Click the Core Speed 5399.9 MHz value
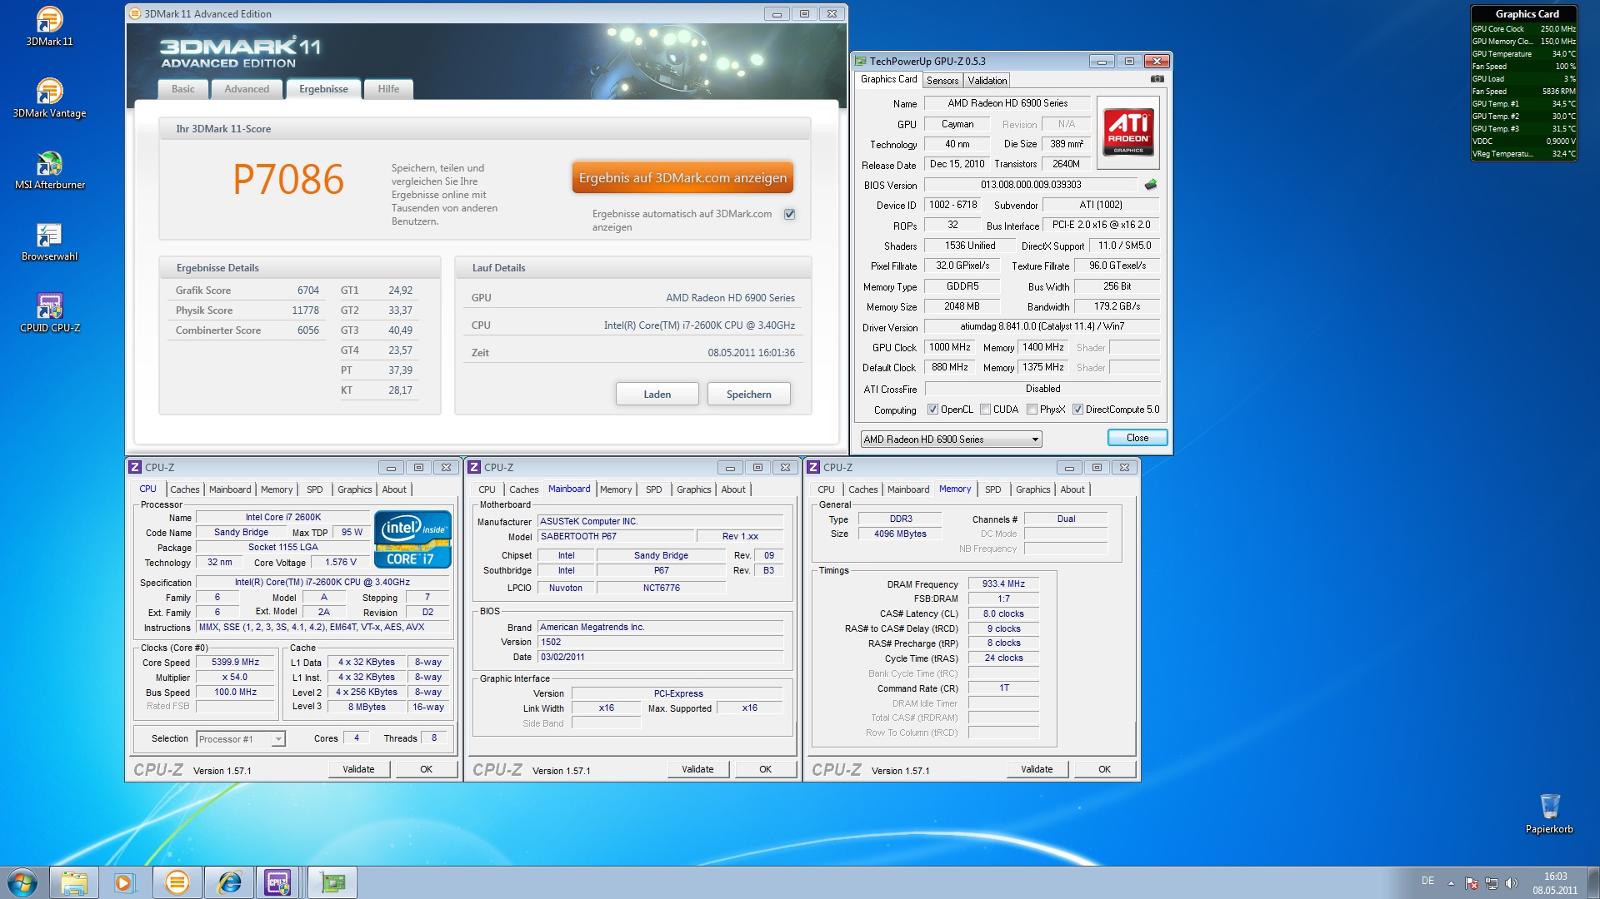 pos(235,662)
